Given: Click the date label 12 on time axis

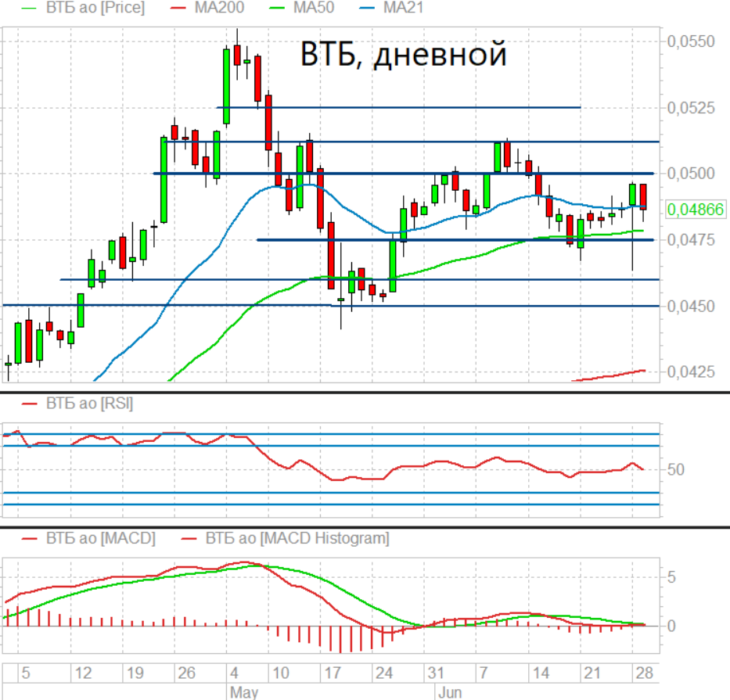Looking at the screenshot, I should click(83, 673).
